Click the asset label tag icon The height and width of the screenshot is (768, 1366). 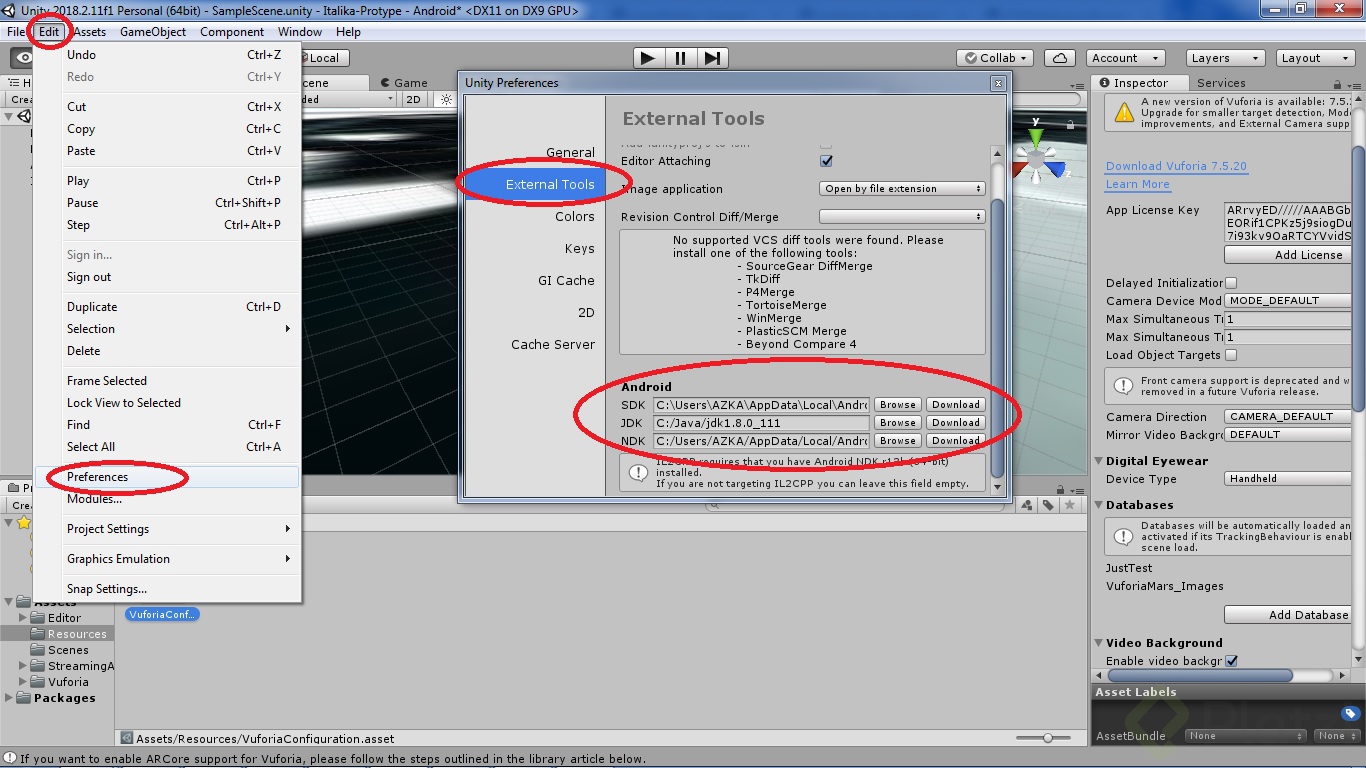1350,714
